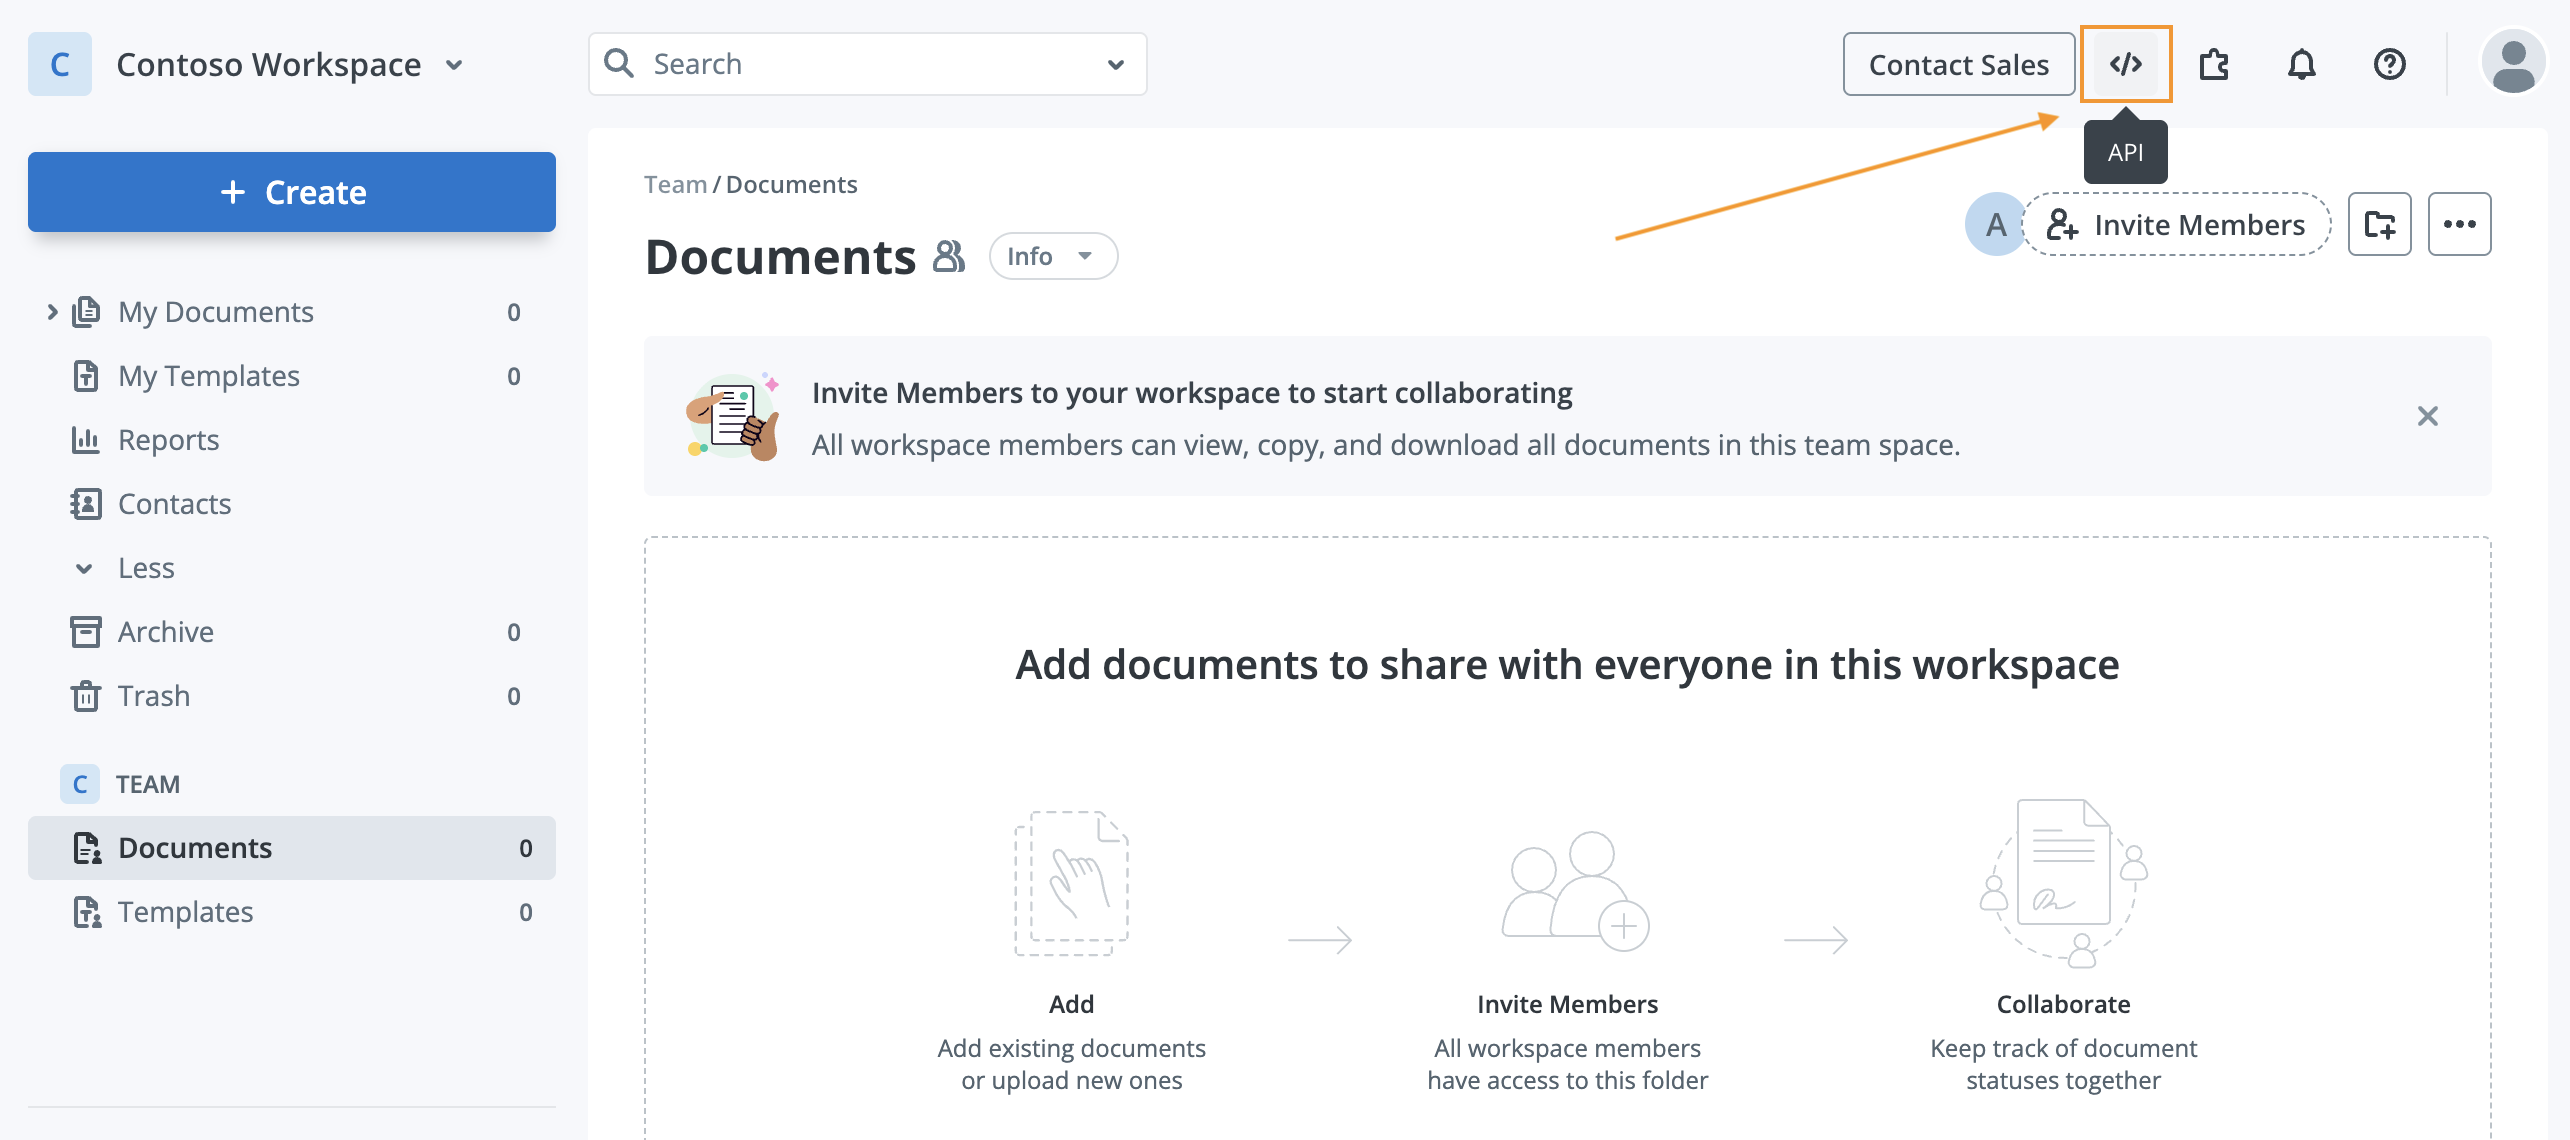Click the new folder icon button
The height and width of the screenshot is (1140, 2570).
click(2379, 224)
